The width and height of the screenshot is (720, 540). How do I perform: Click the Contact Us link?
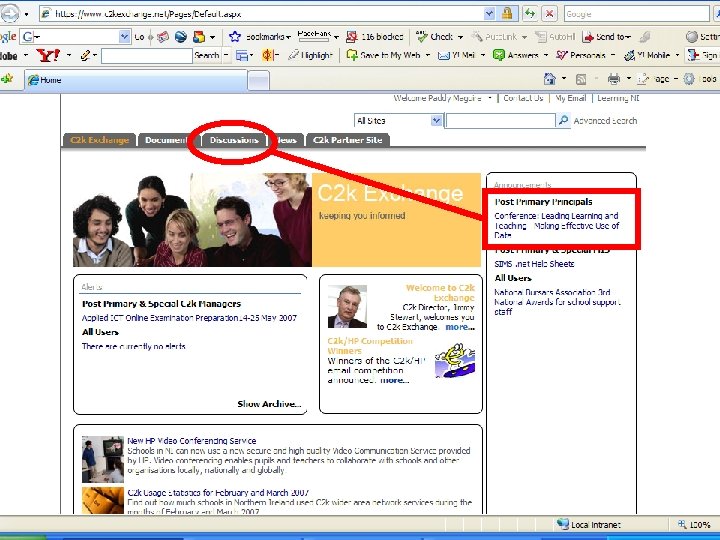(x=523, y=98)
